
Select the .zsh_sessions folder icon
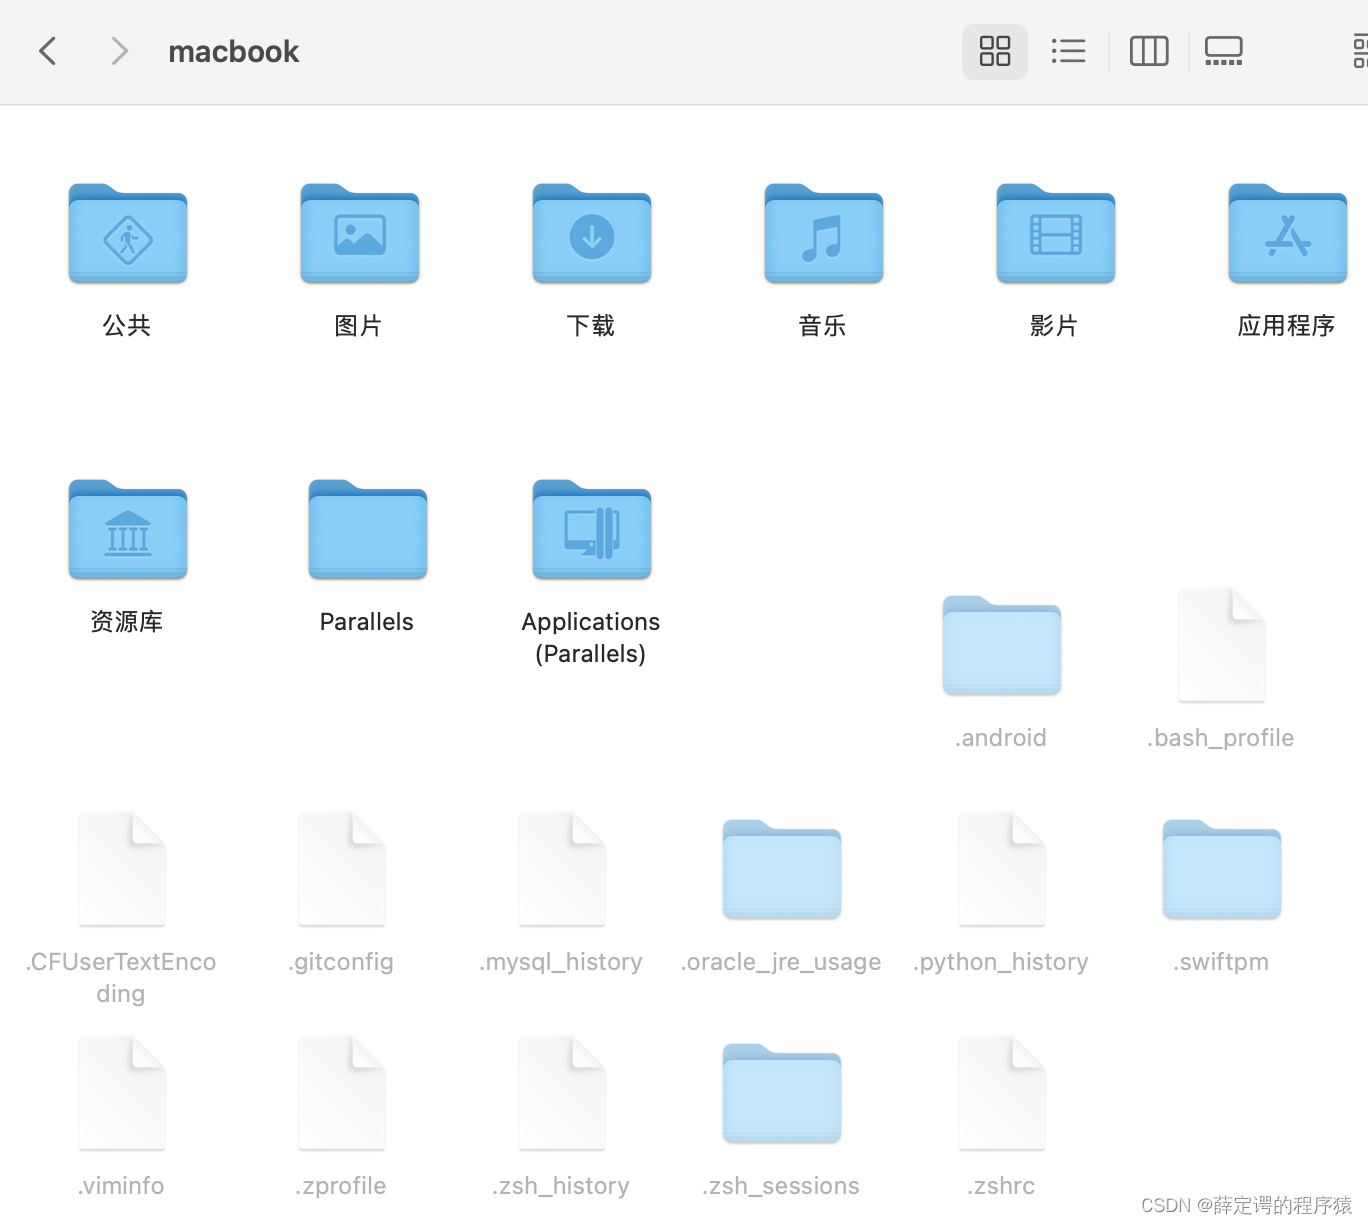coord(782,1094)
